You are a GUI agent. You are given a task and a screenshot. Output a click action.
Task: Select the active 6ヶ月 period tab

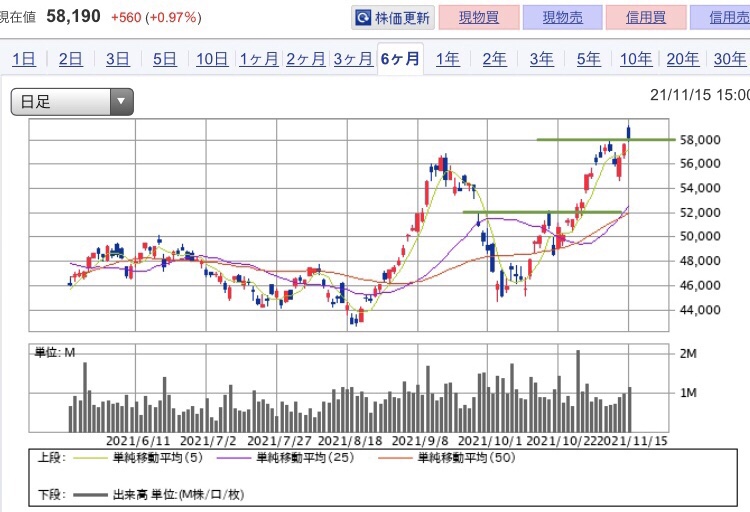tap(400, 59)
